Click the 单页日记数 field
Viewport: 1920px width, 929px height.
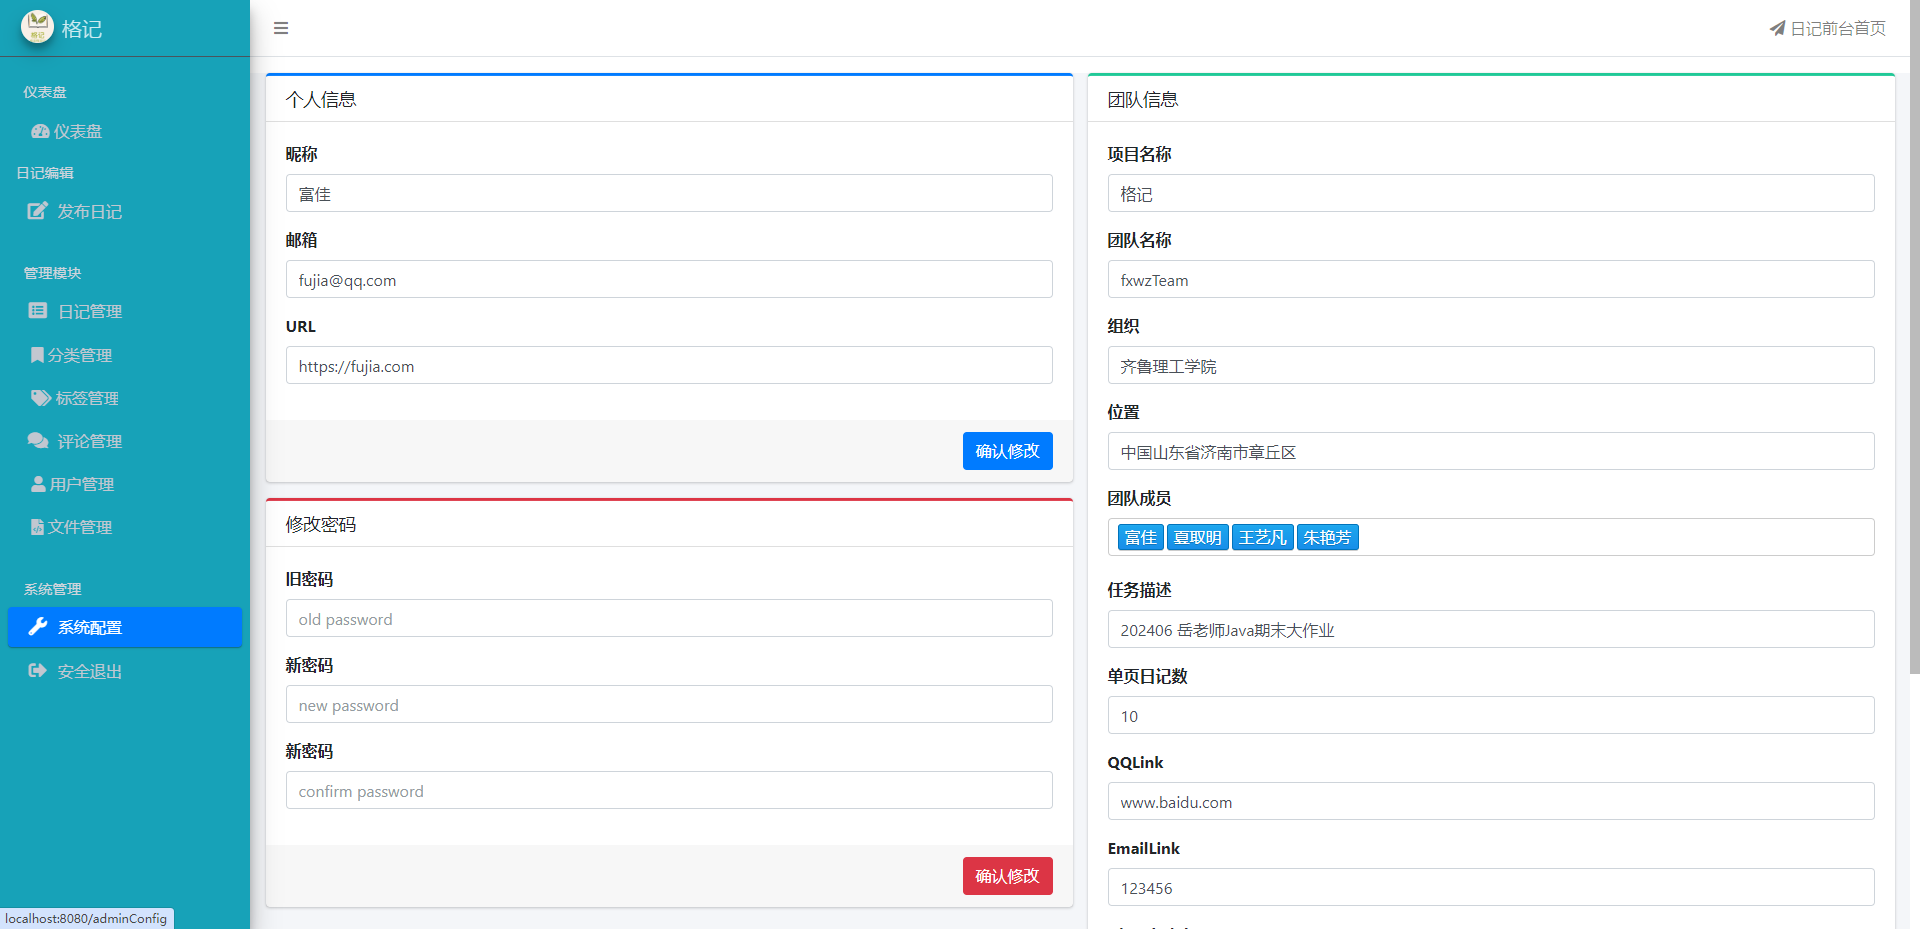click(1490, 716)
